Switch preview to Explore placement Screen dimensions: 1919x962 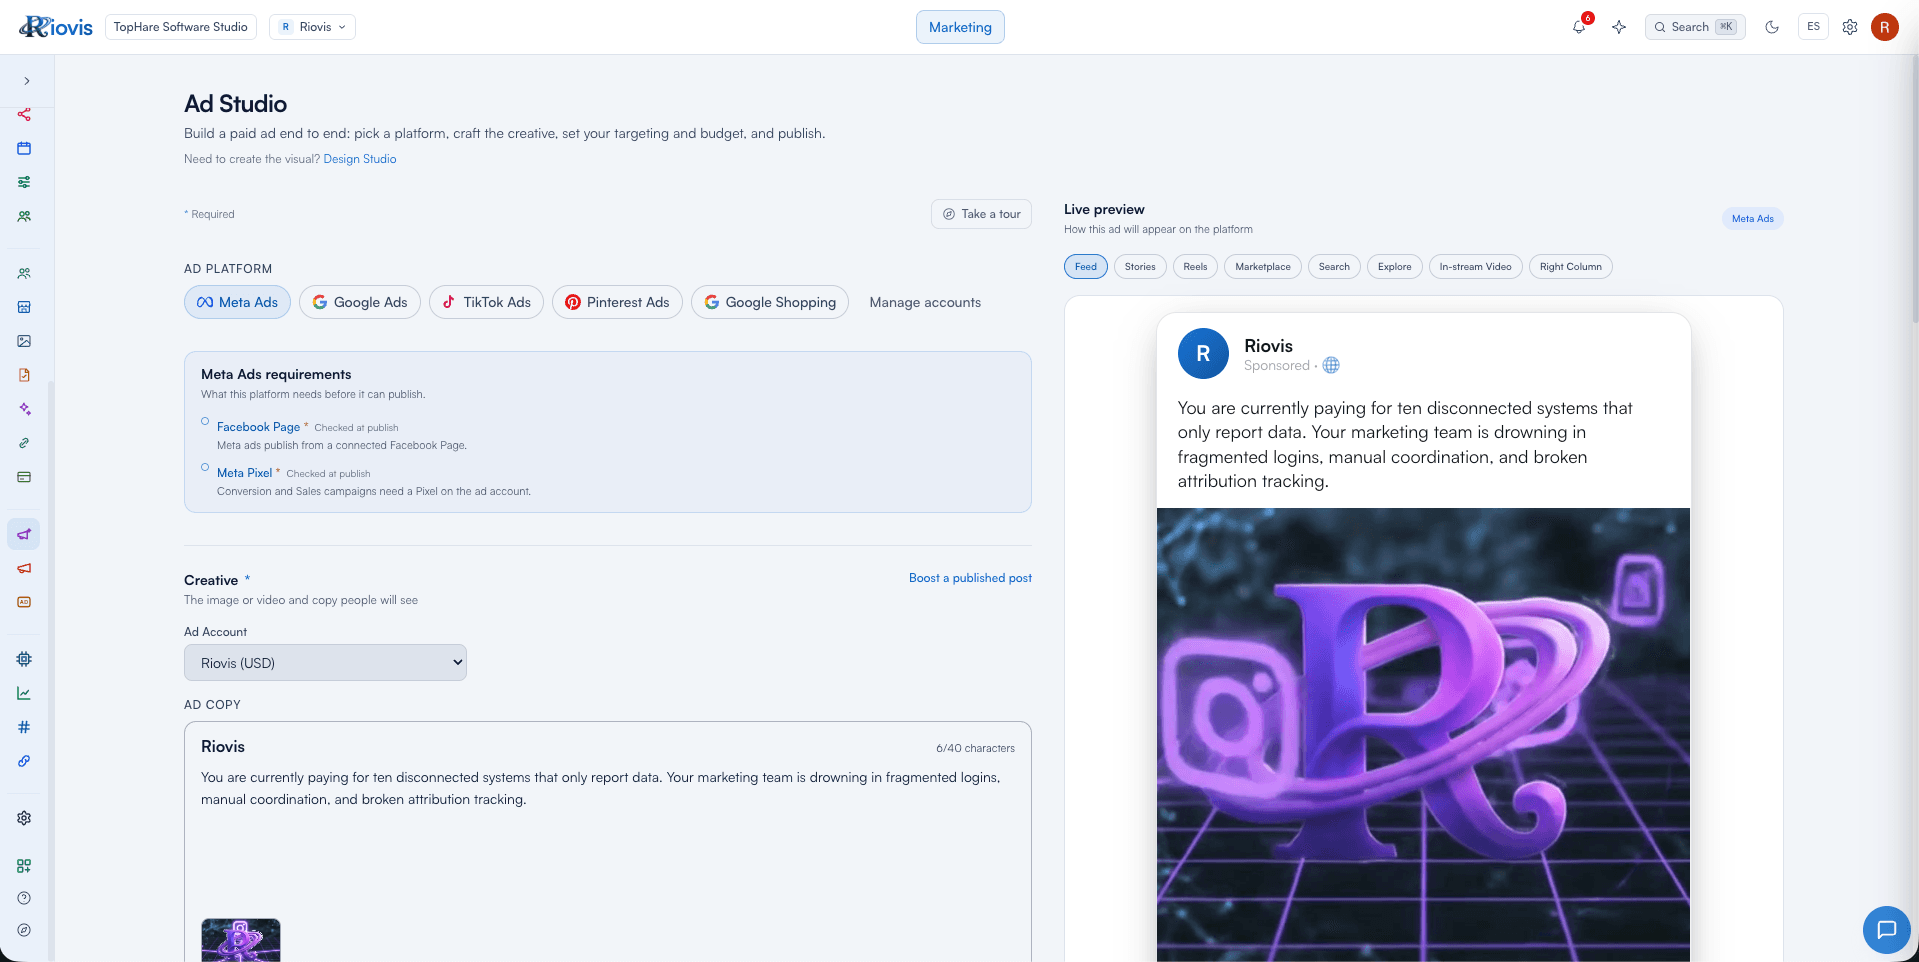[1395, 267]
